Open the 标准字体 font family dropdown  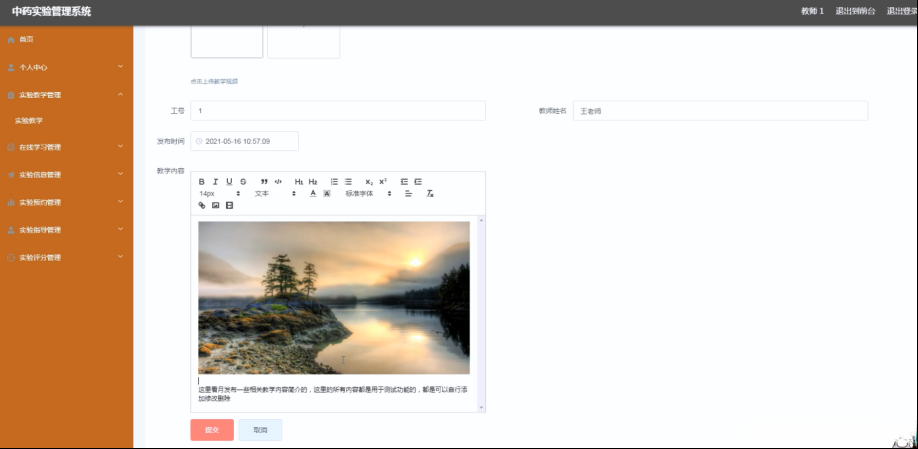click(x=368, y=194)
